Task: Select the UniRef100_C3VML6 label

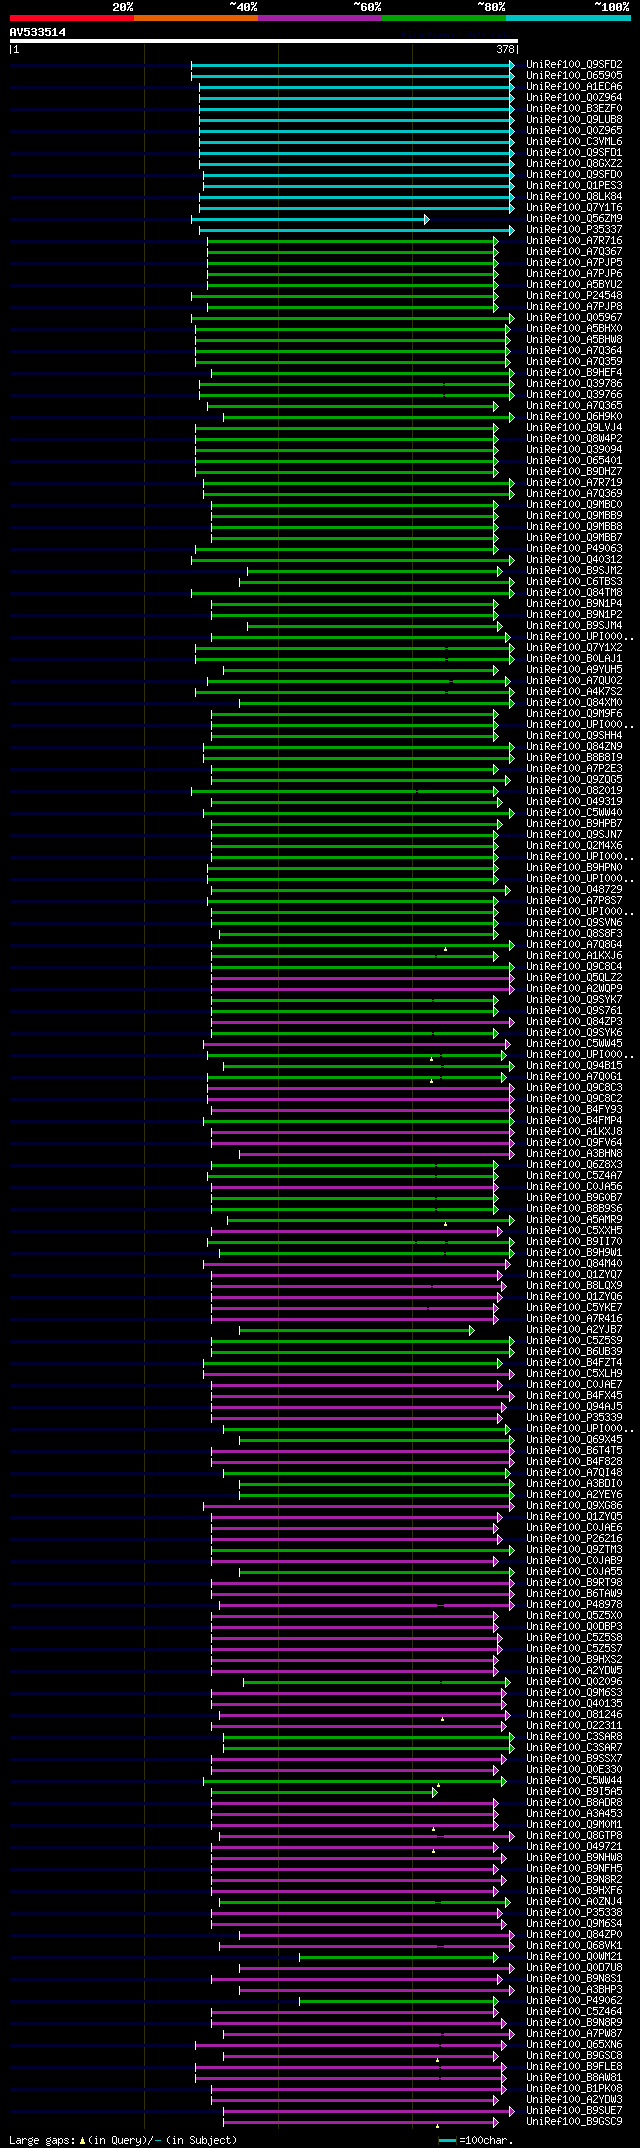Action: [574, 142]
